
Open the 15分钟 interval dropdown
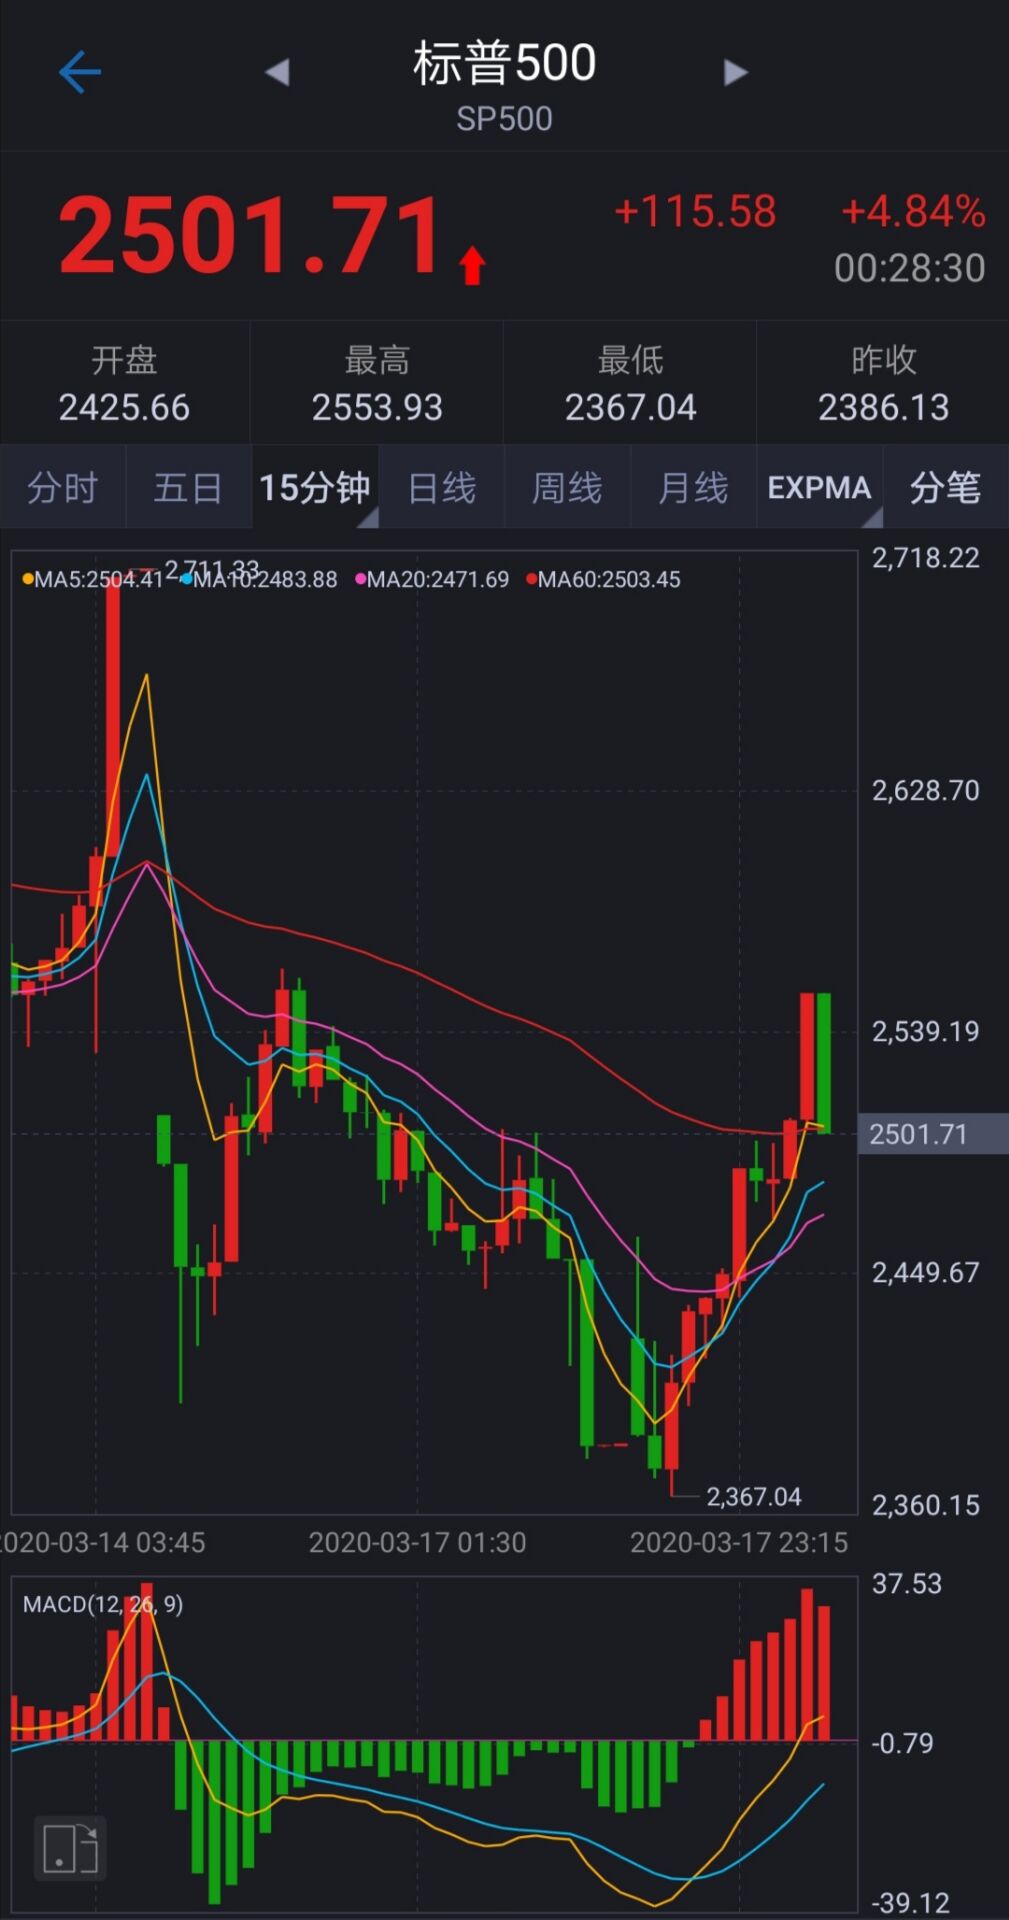coord(316,487)
